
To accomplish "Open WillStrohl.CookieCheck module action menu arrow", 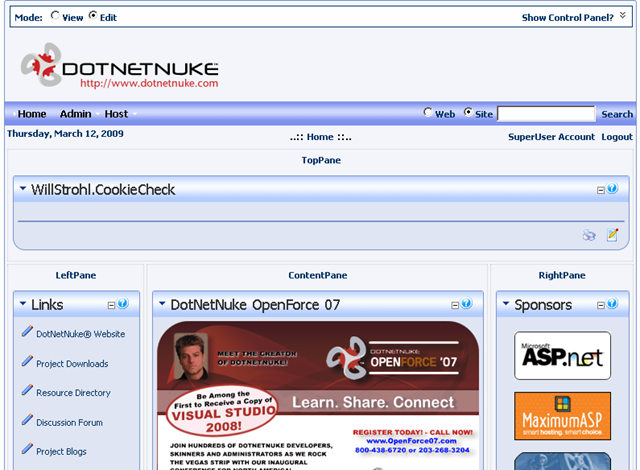I will (23, 188).
